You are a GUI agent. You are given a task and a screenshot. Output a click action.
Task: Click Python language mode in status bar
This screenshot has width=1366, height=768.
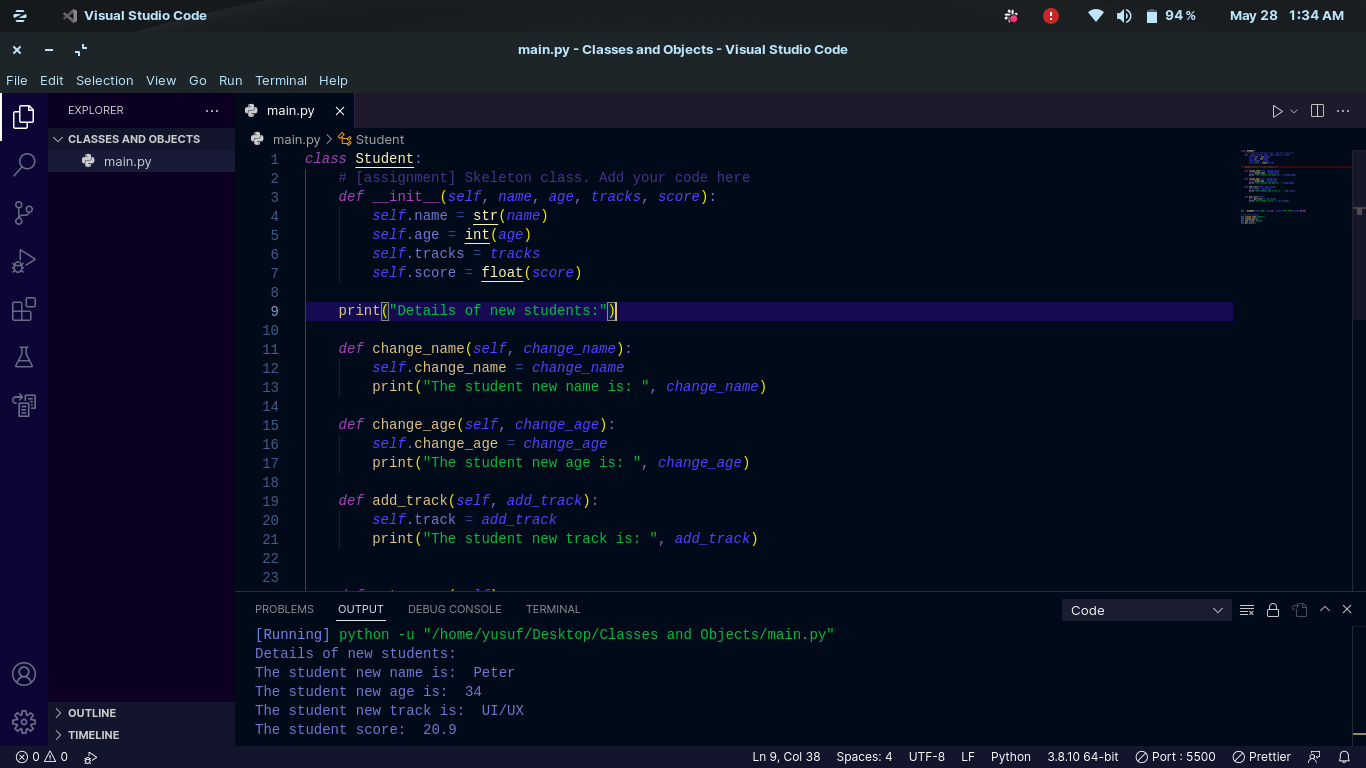pyautogui.click(x=1010, y=757)
